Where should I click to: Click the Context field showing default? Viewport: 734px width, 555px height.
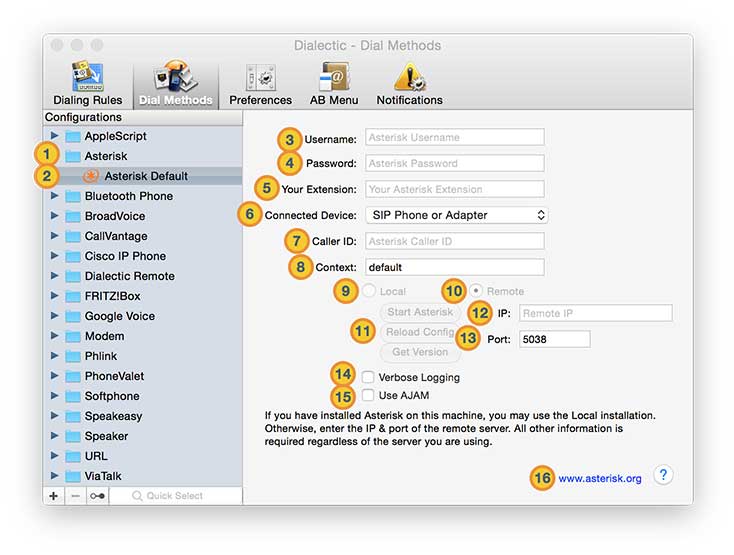[x=455, y=267]
